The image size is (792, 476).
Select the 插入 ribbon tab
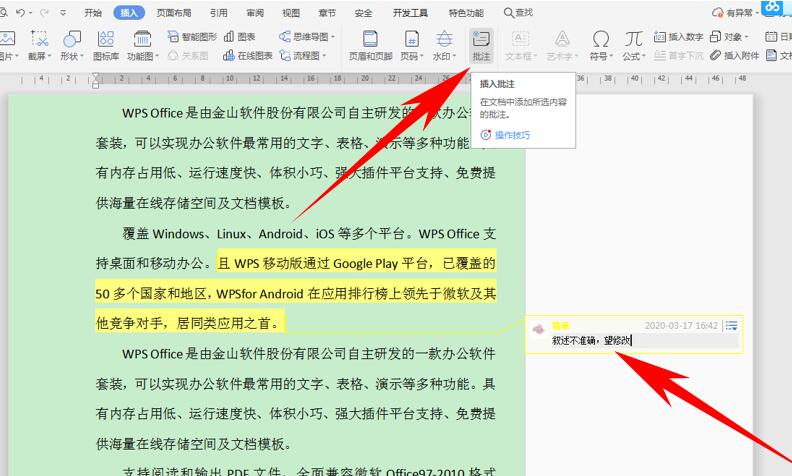(x=129, y=13)
